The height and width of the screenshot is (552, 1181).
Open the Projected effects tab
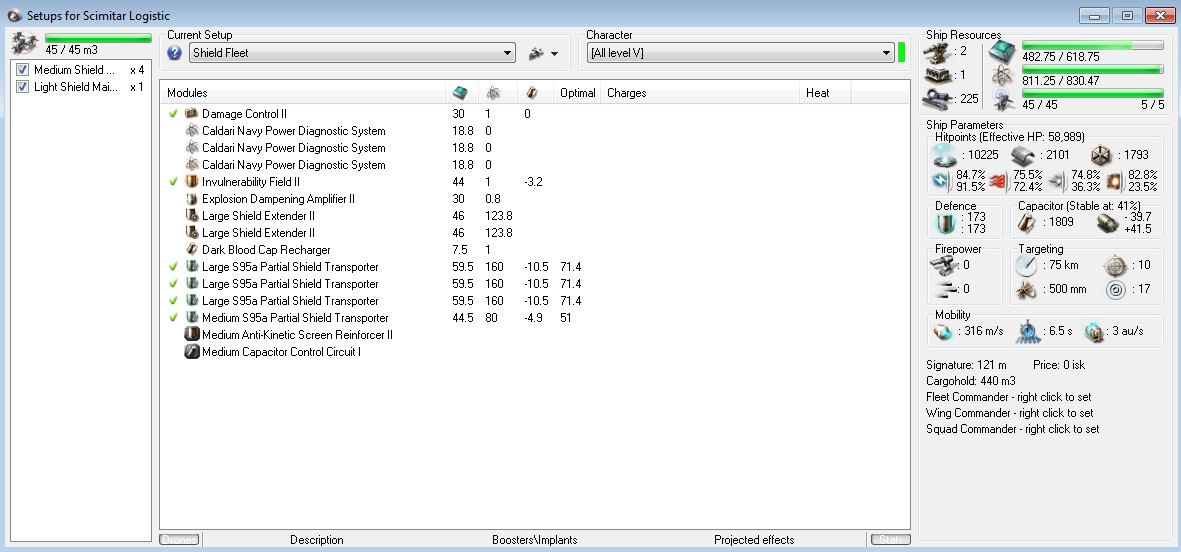tap(754, 540)
